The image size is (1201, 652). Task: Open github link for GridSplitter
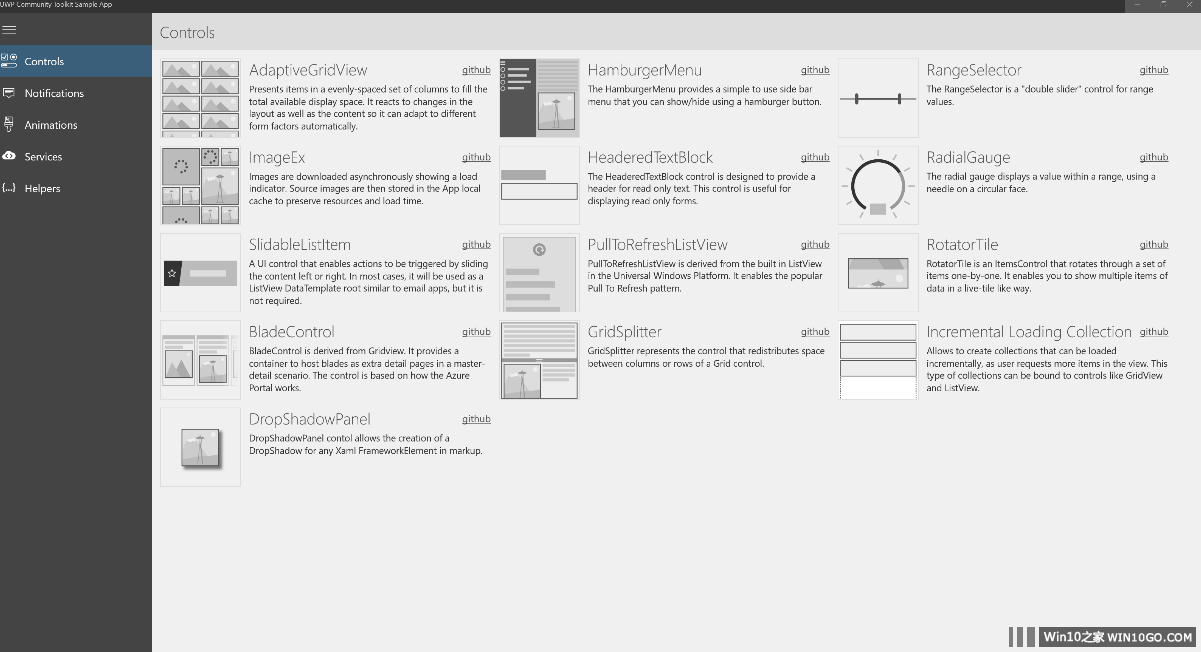815,331
